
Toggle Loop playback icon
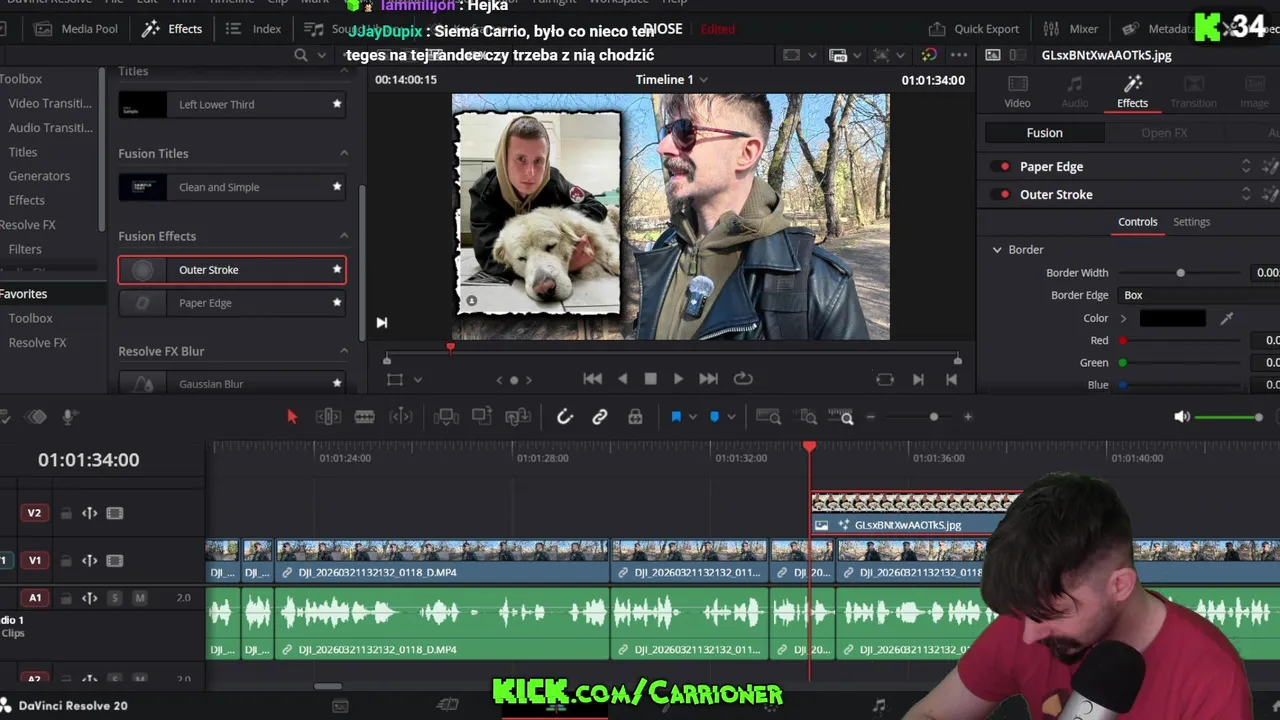pyautogui.click(x=743, y=379)
